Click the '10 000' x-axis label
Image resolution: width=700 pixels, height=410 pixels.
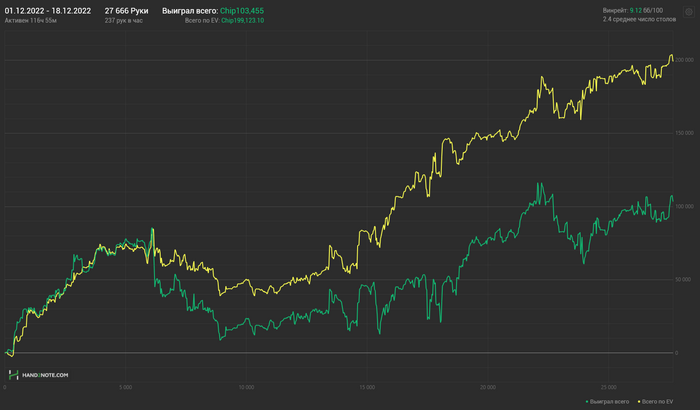point(246,387)
